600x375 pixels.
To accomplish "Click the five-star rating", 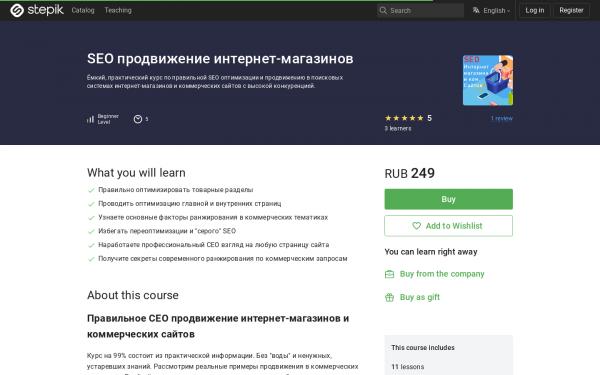I will pos(404,118).
